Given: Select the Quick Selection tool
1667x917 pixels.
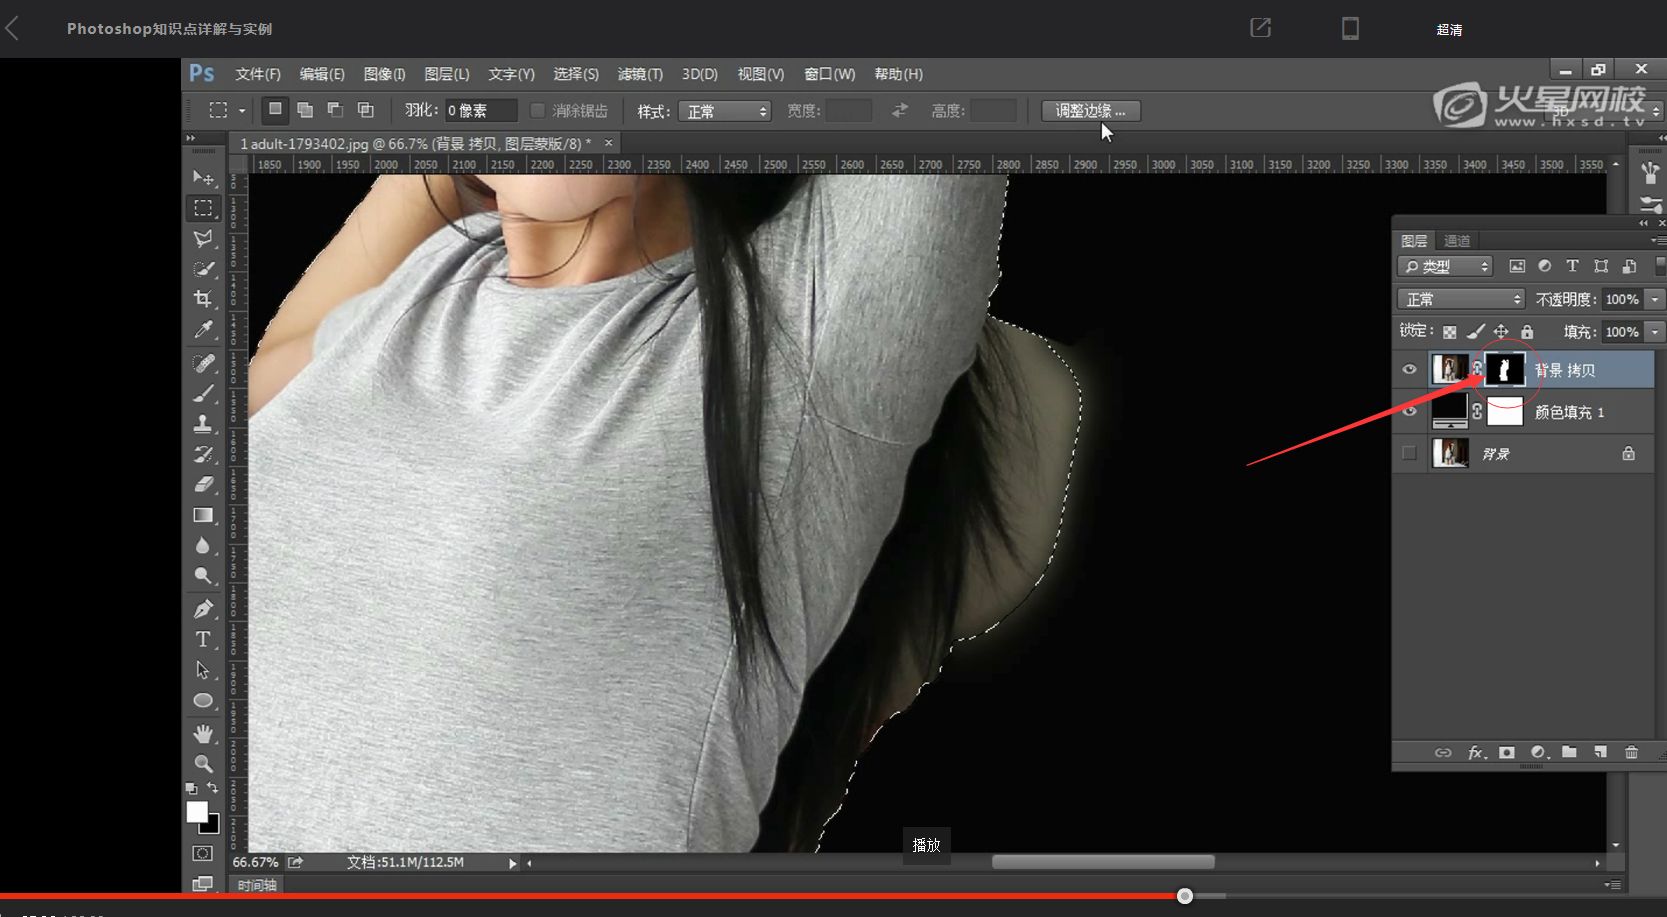Looking at the screenshot, I should 203,269.
